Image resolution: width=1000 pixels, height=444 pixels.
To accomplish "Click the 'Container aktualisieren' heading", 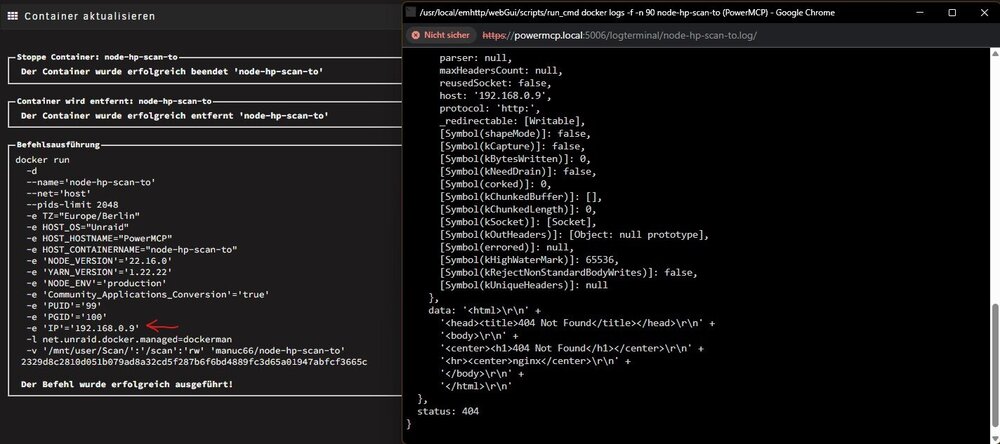I will click(x=89, y=16).
